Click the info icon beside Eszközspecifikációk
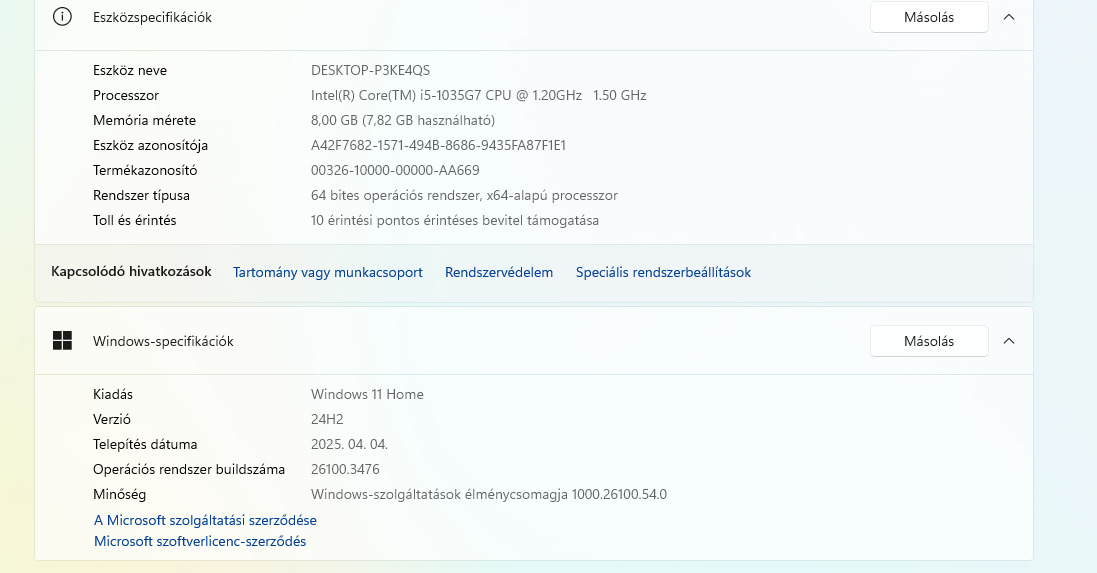Screen dimensions: 1097x573 (63, 17)
